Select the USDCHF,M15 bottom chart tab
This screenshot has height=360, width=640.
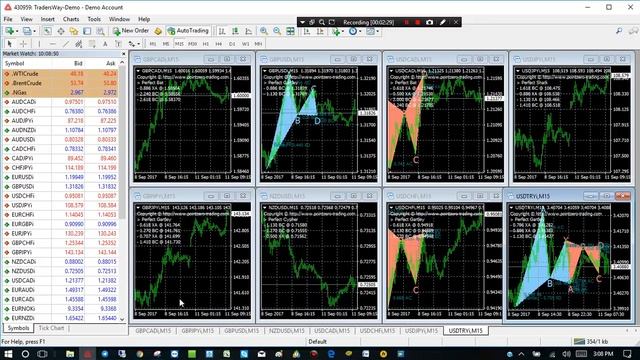[x=377, y=331]
